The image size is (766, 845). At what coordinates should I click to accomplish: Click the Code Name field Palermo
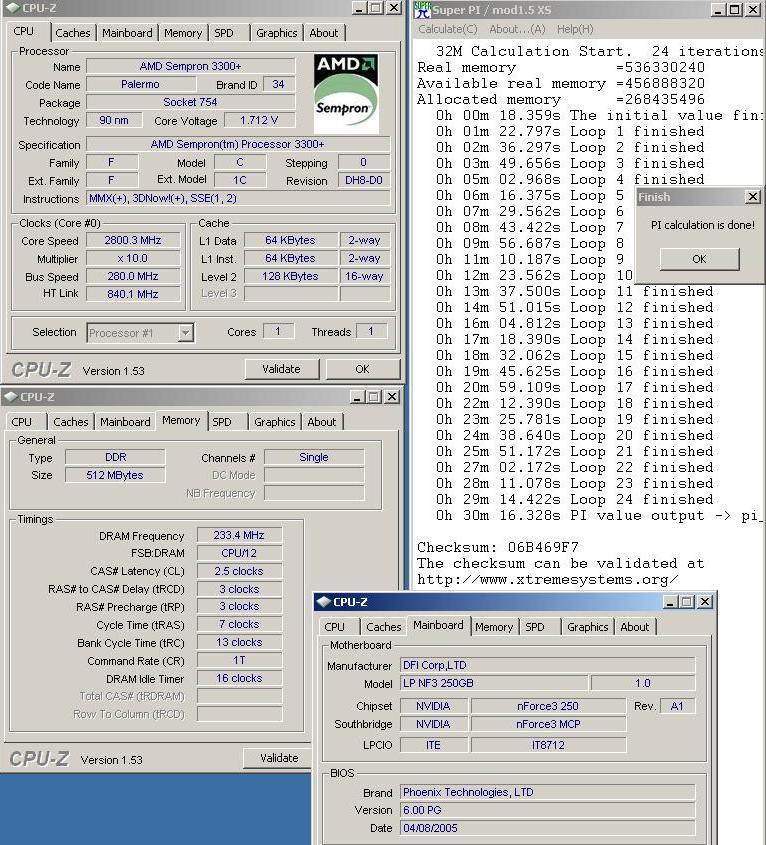pyautogui.click(x=141, y=84)
